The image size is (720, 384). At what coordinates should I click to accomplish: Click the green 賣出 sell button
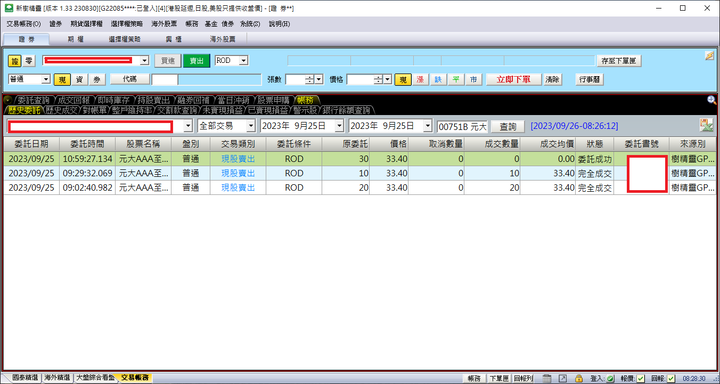(x=197, y=61)
